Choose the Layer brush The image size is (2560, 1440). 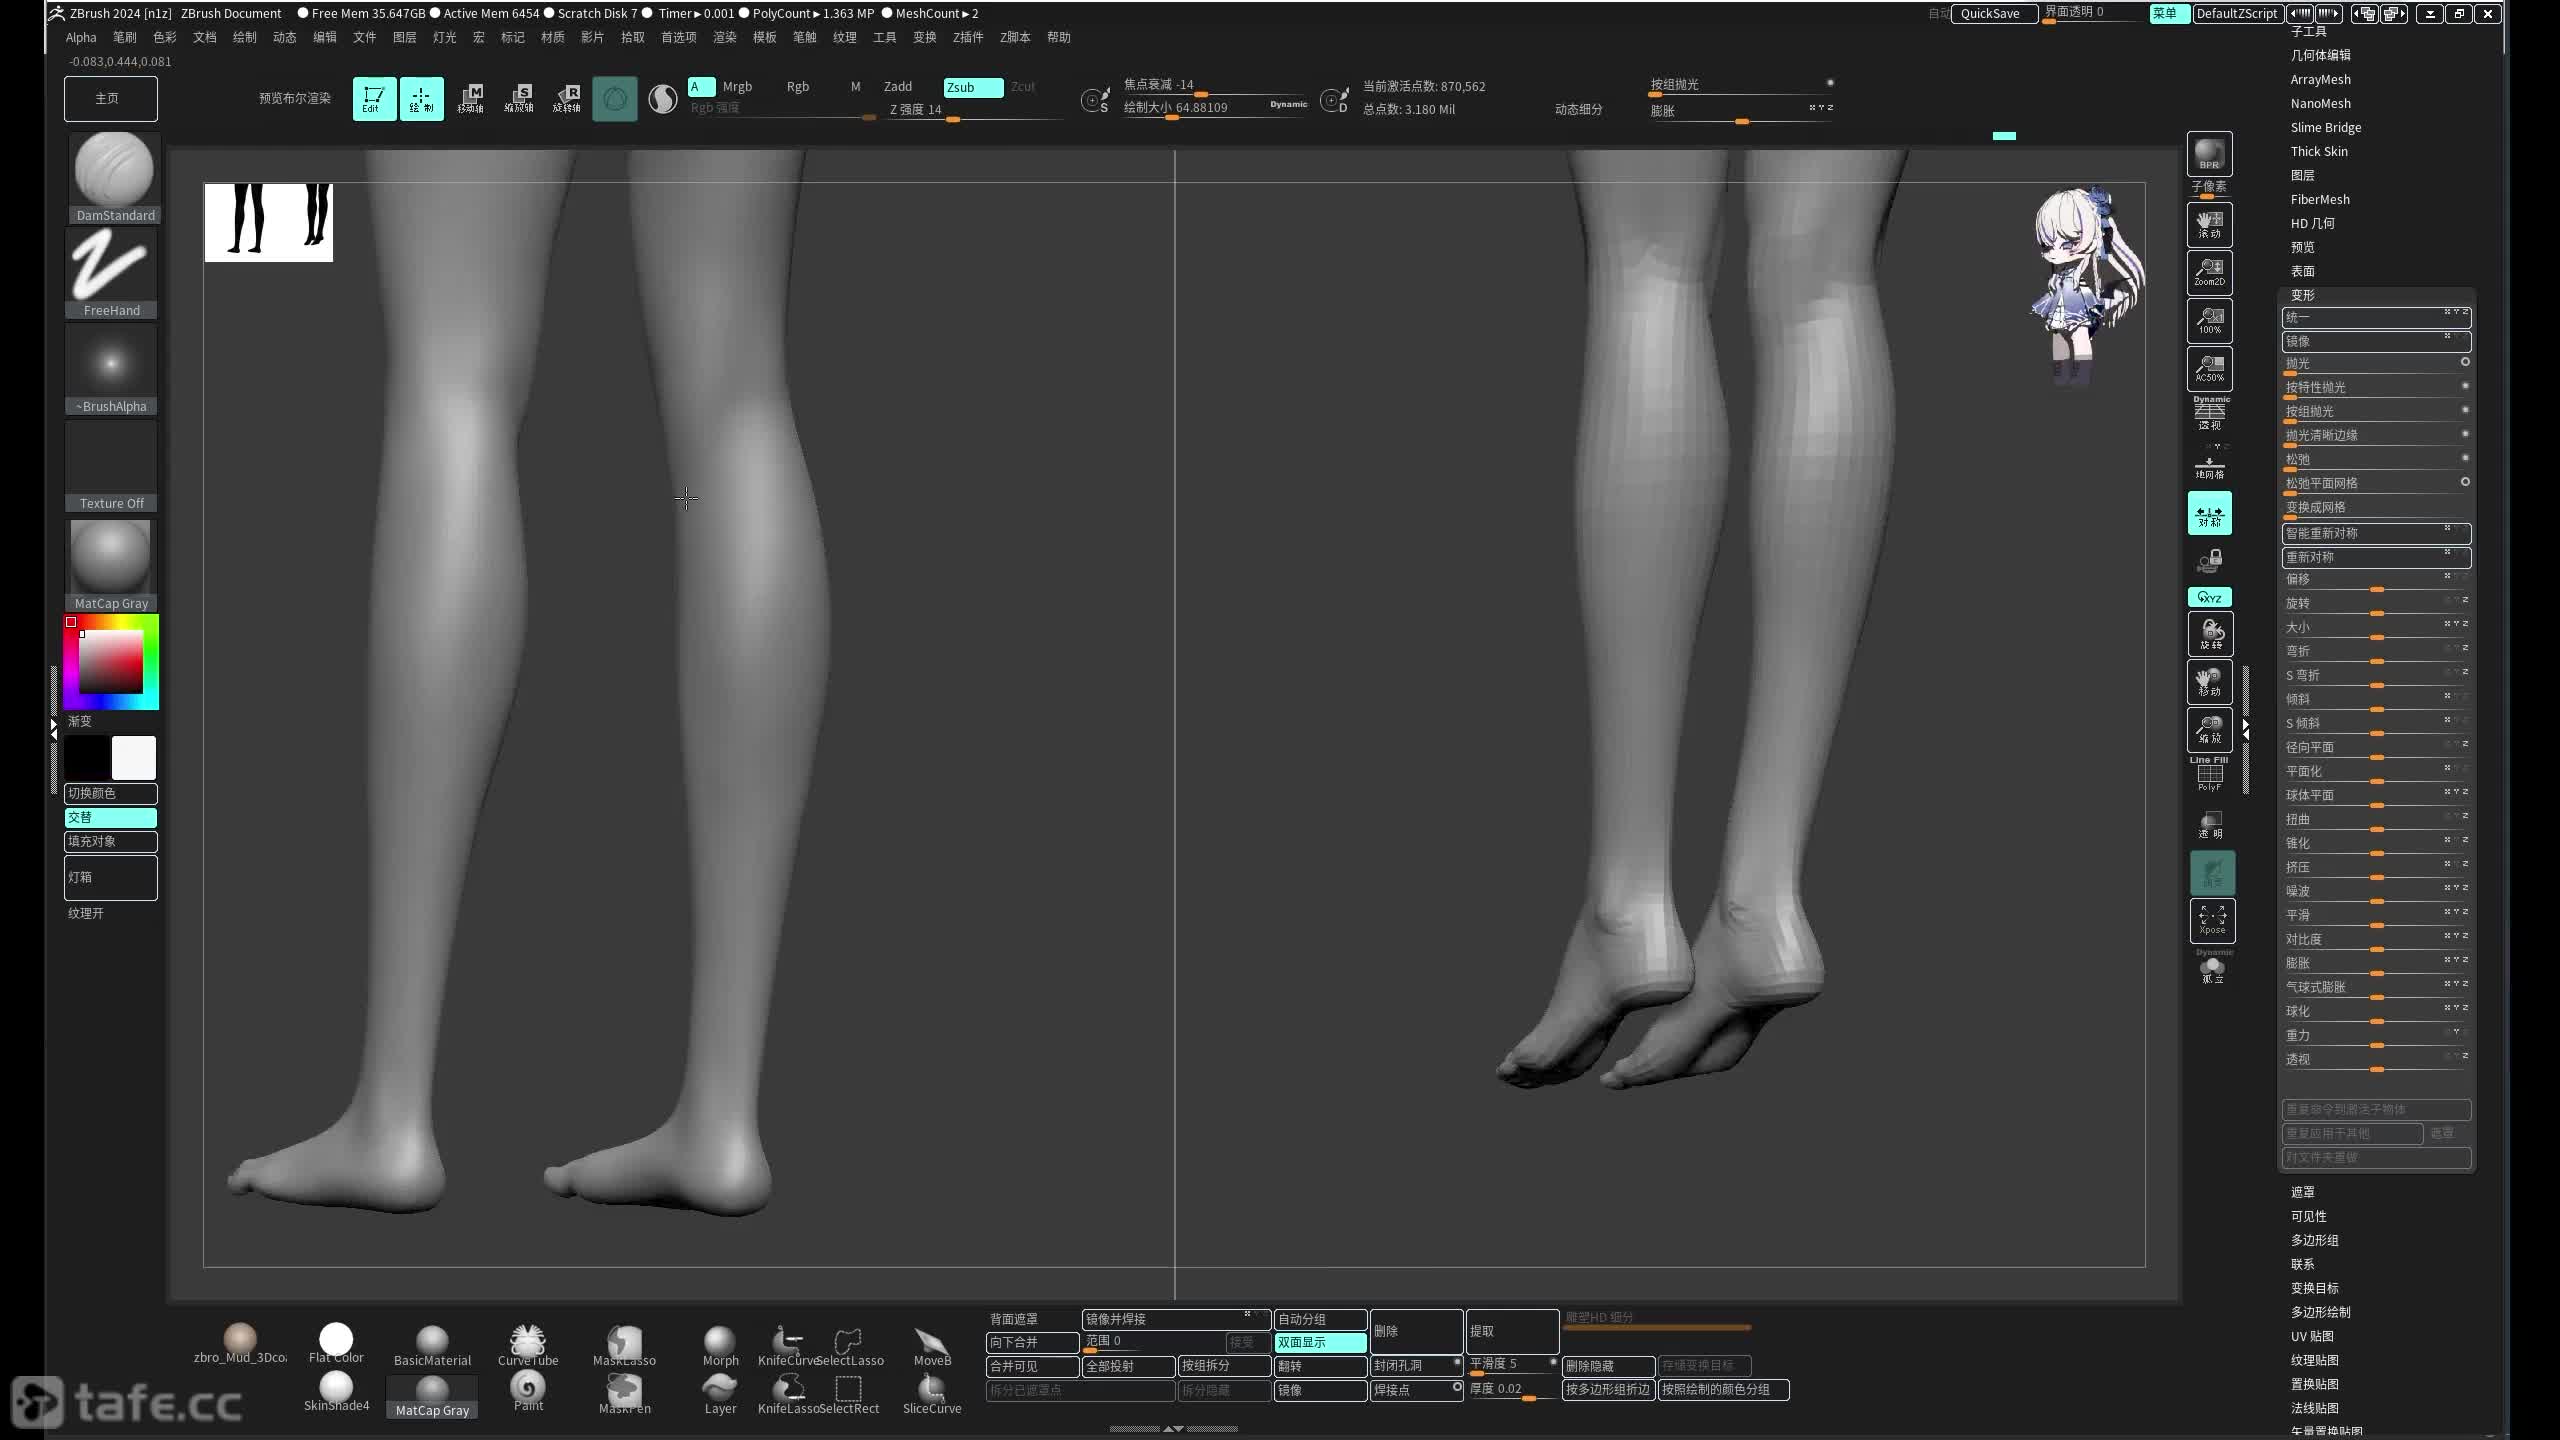tap(720, 1394)
